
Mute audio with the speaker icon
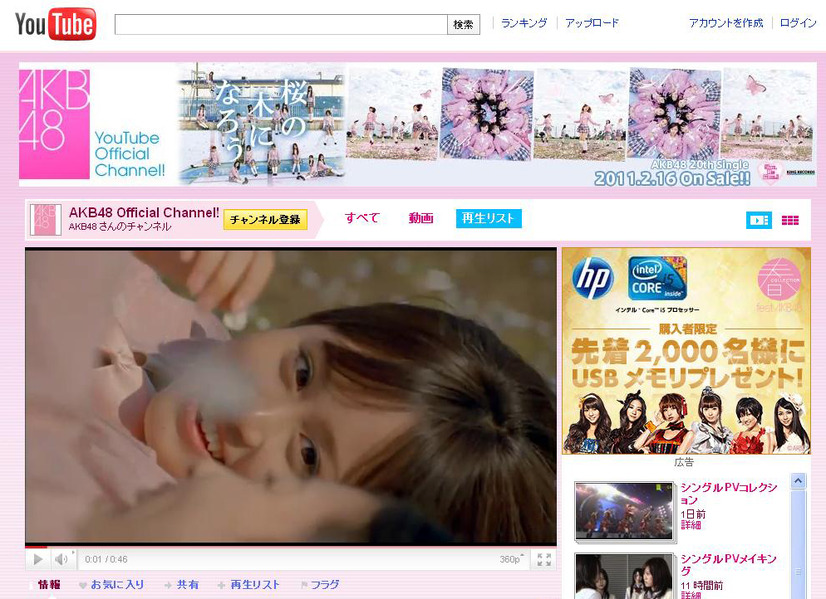pyautogui.click(x=61, y=559)
